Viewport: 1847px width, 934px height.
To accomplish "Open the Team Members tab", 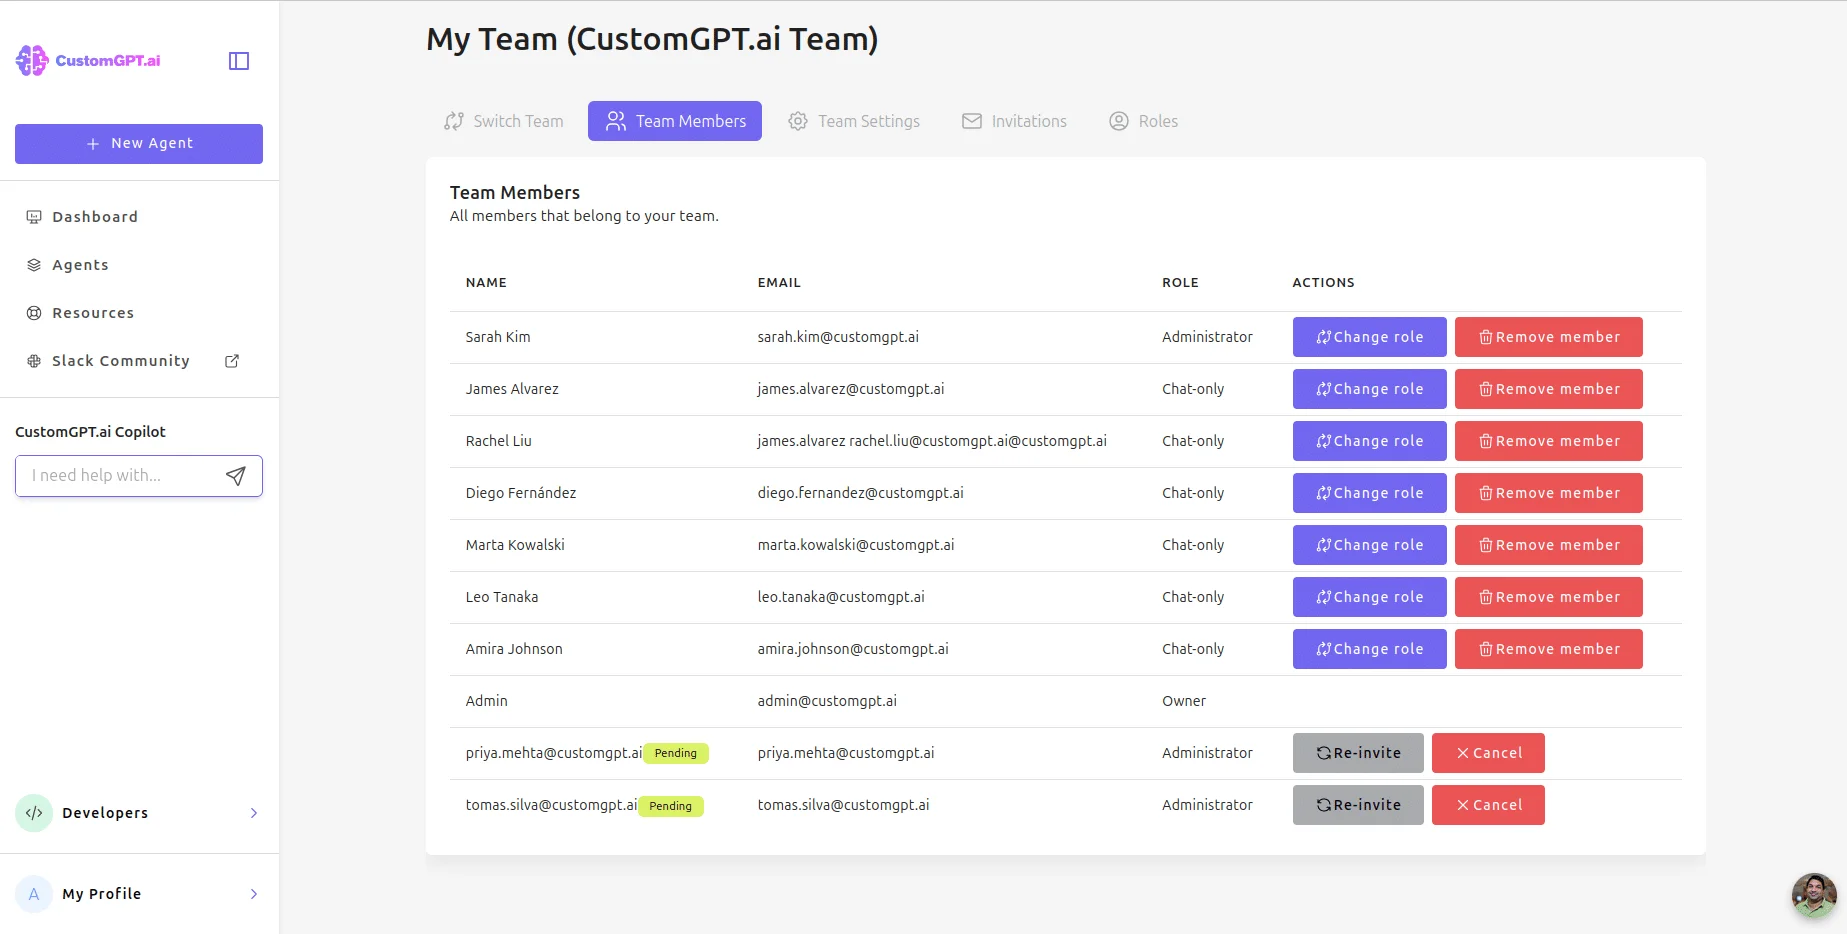I will coord(675,121).
